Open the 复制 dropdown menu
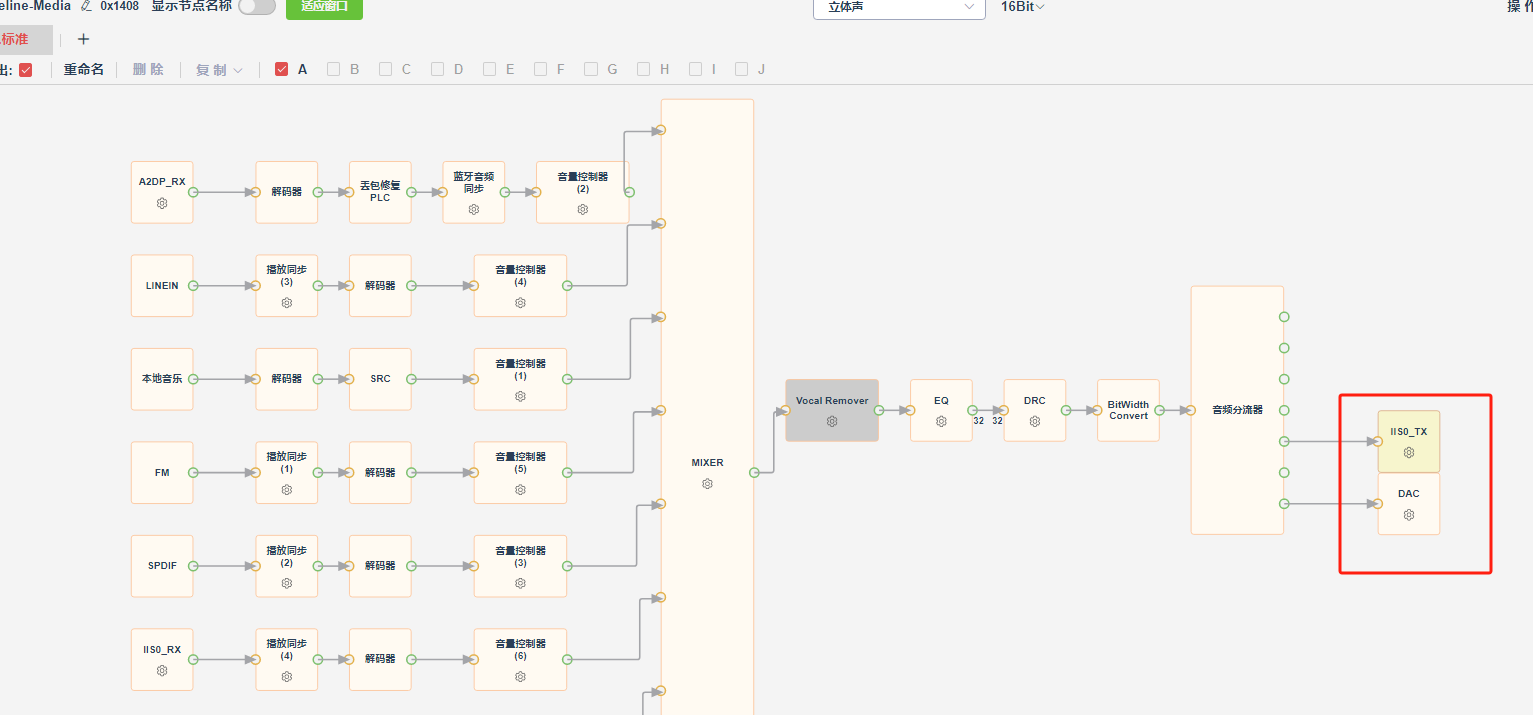 219,70
